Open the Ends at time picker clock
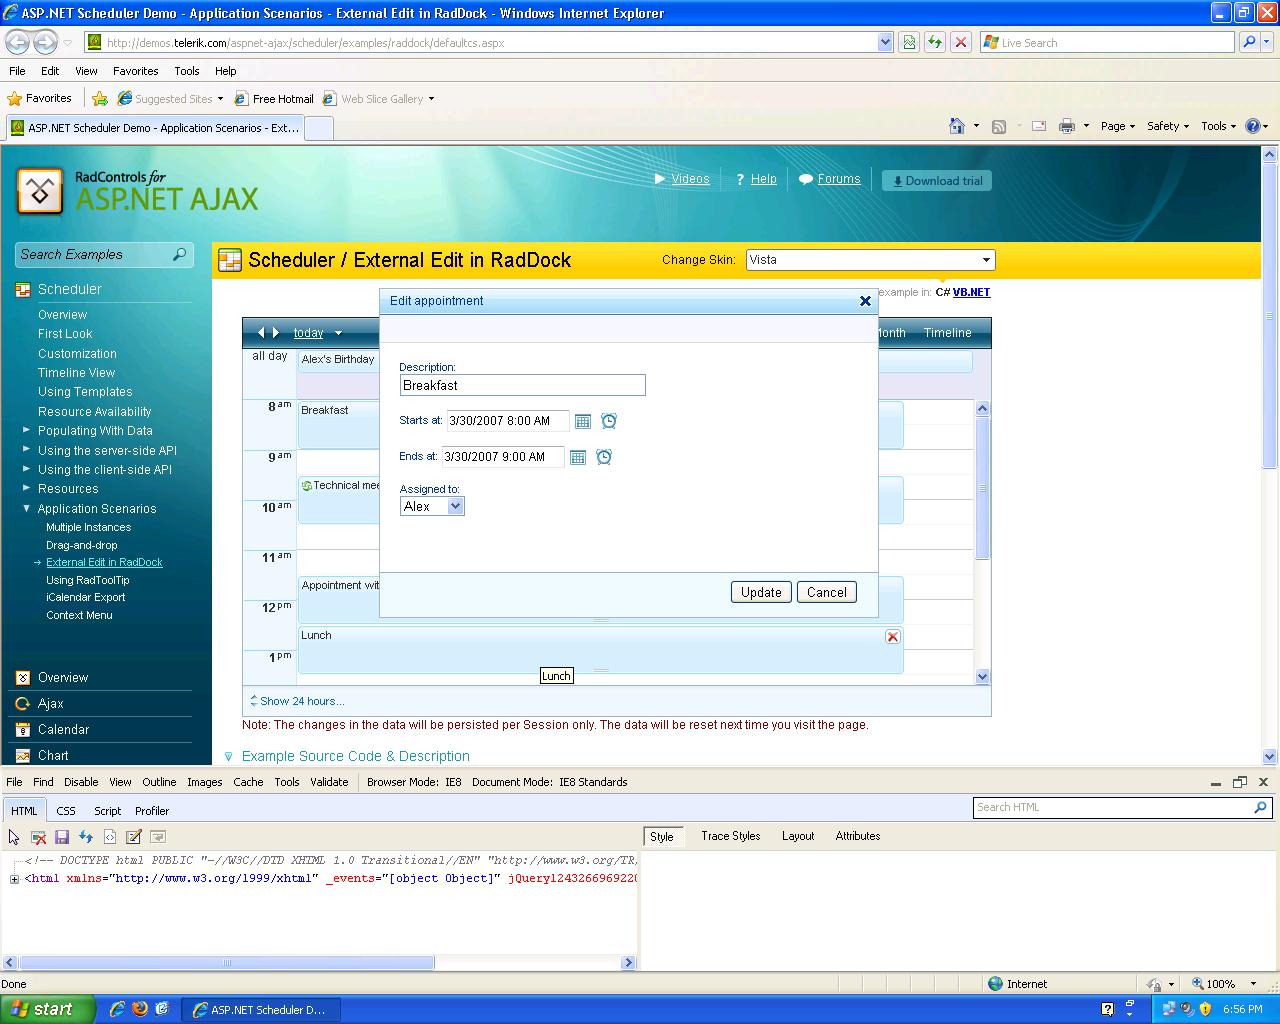Screen dimensions: 1280x1024 click(604, 457)
